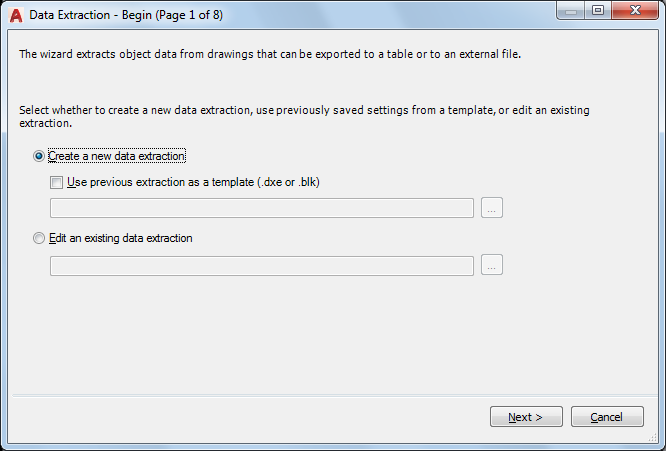The height and width of the screenshot is (451, 666).
Task: Select the Create a new data extraction radio button
Action: pyautogui.click(x=39, y=156)
